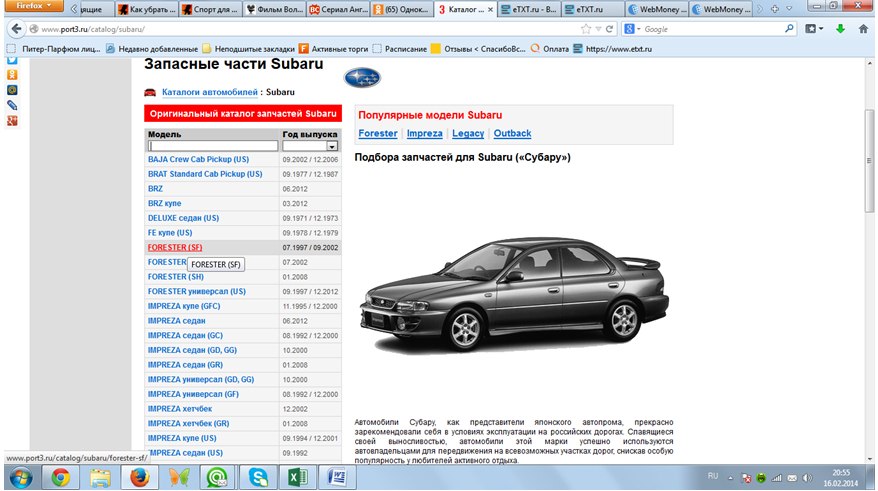The width and height of the screenshot is (878, 491).
Task: Click the volume speaker tray icon
Action: point(807,478)
